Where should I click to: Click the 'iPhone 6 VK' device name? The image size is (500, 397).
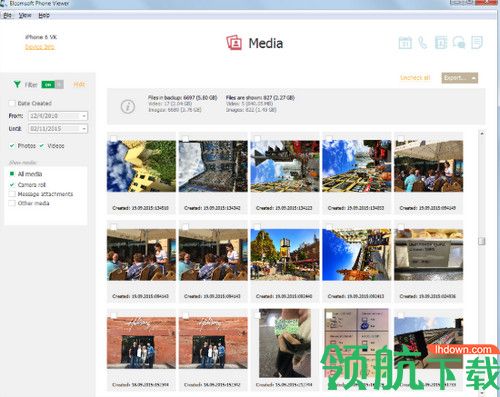pos(41,37)
